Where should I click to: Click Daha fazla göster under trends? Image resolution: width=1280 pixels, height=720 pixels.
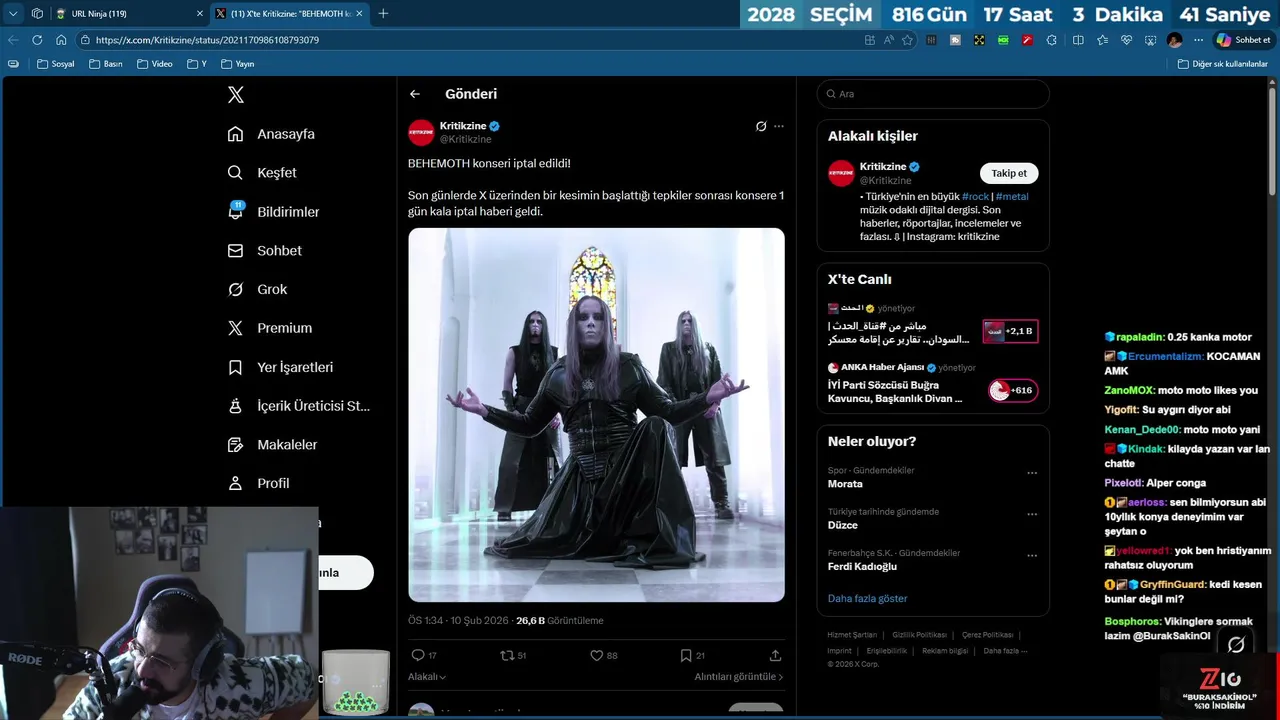pyautogui.click(x=868, y=599)
